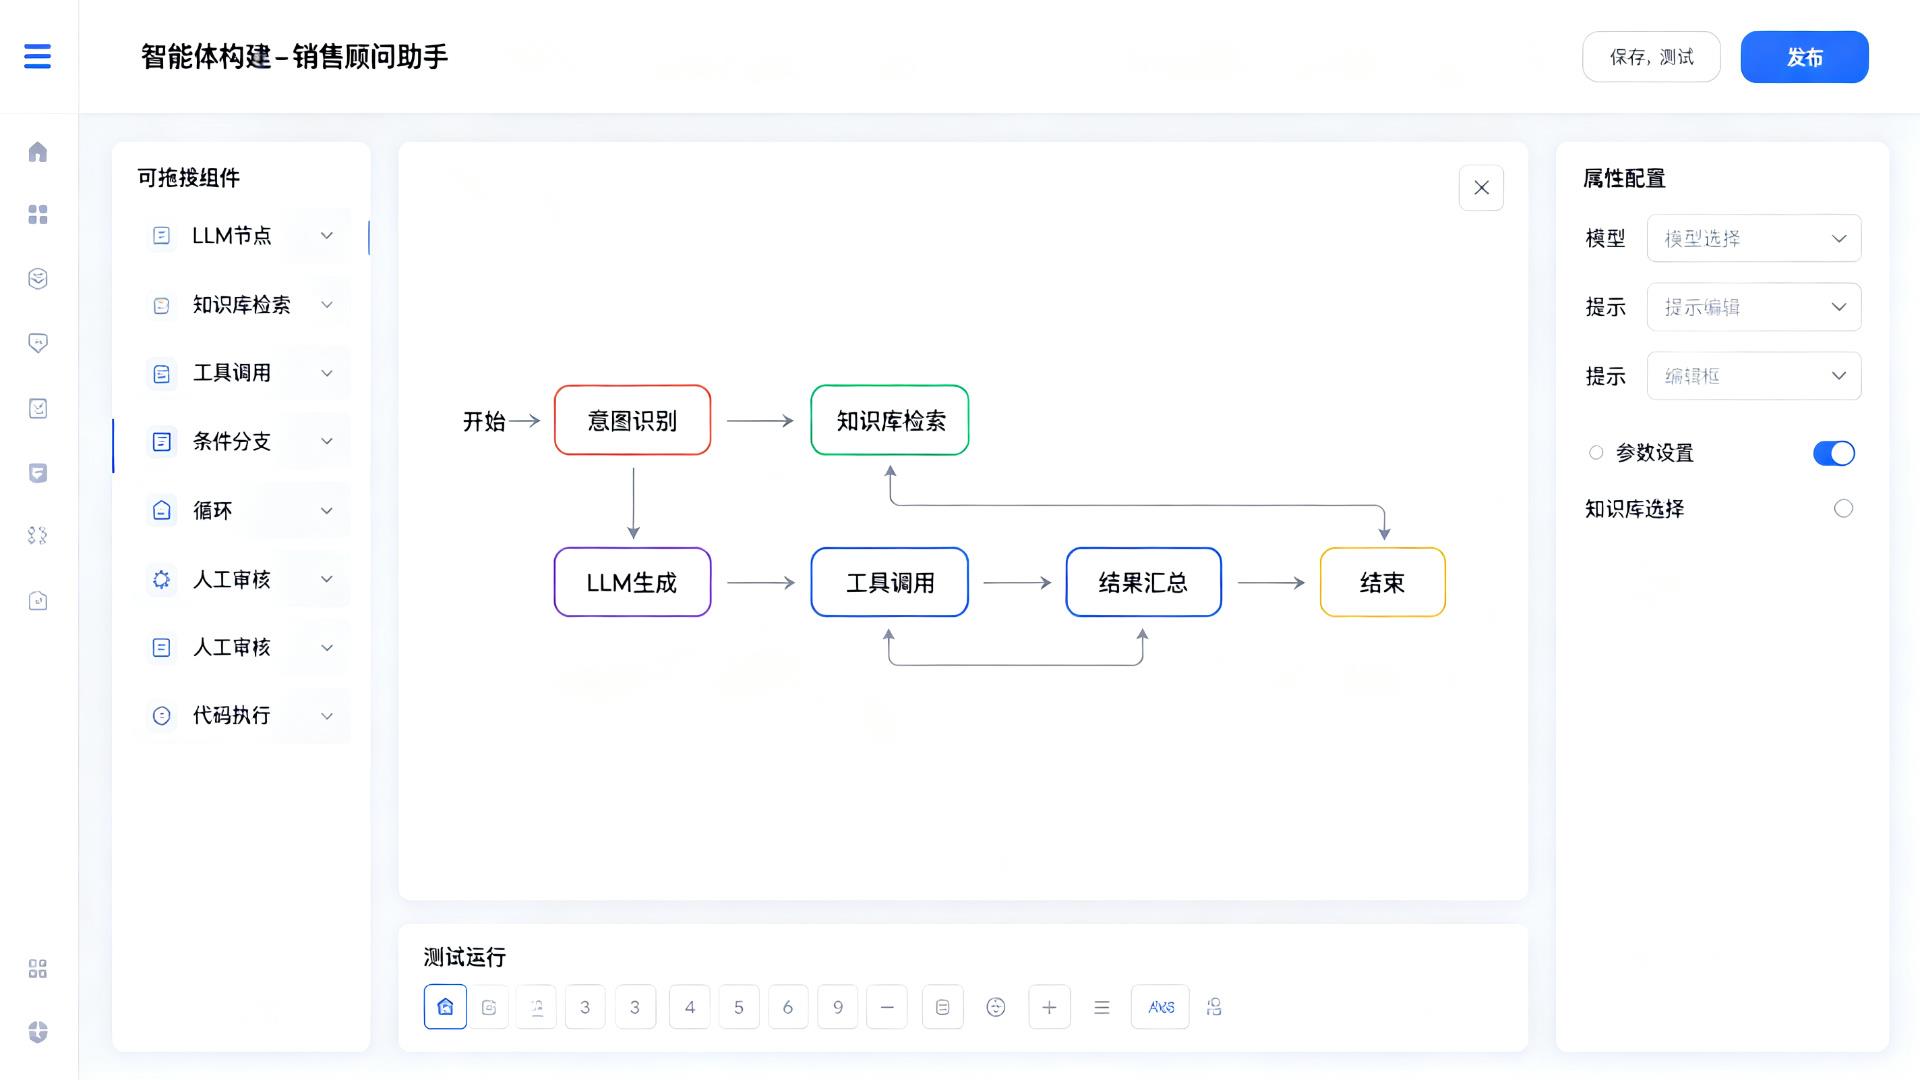Select the 工具调用 node on the canvas
This screenshot has height=1080, width=1920.
coord(890,582)
